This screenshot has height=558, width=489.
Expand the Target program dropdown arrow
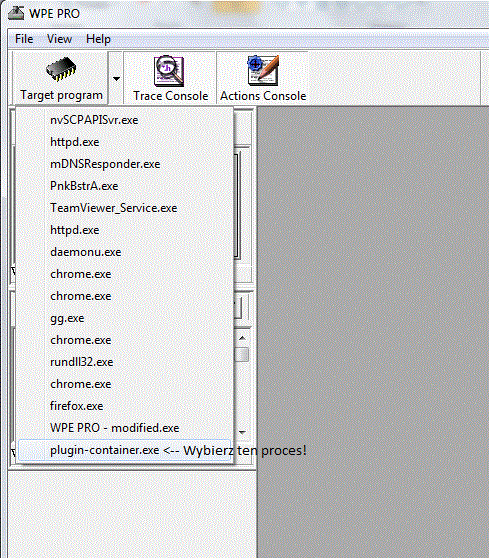point(116,79)
